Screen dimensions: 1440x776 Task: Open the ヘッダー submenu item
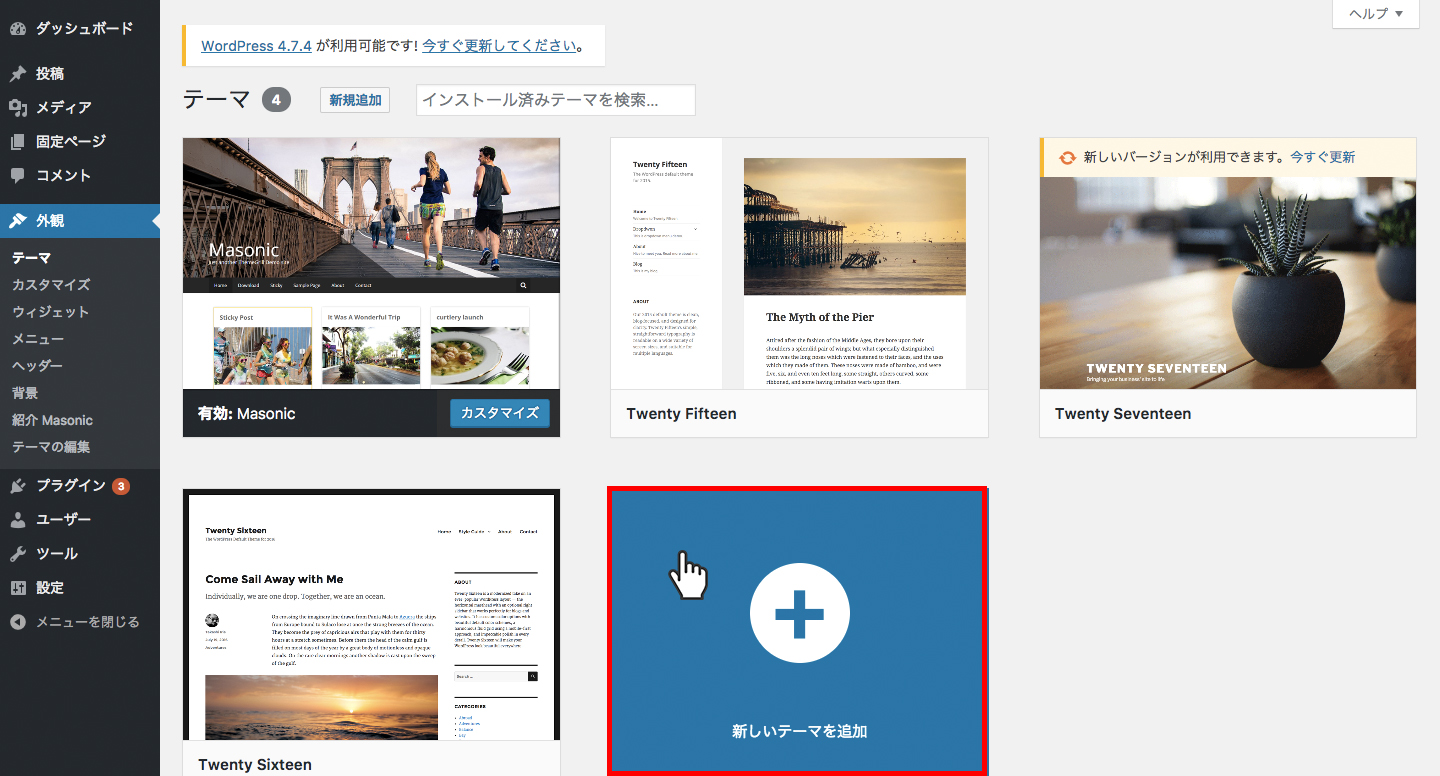point(38,366)
